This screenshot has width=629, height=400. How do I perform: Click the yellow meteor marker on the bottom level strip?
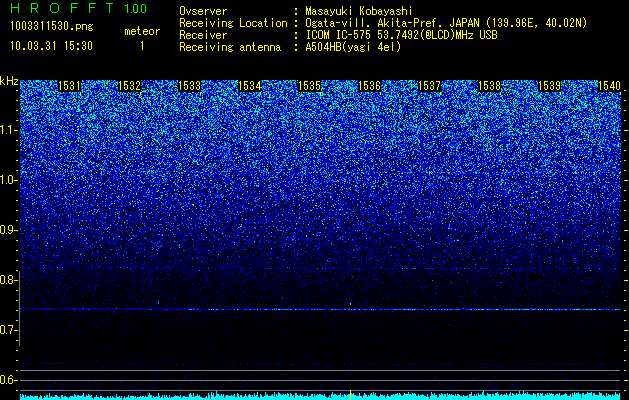click(351, 395)
